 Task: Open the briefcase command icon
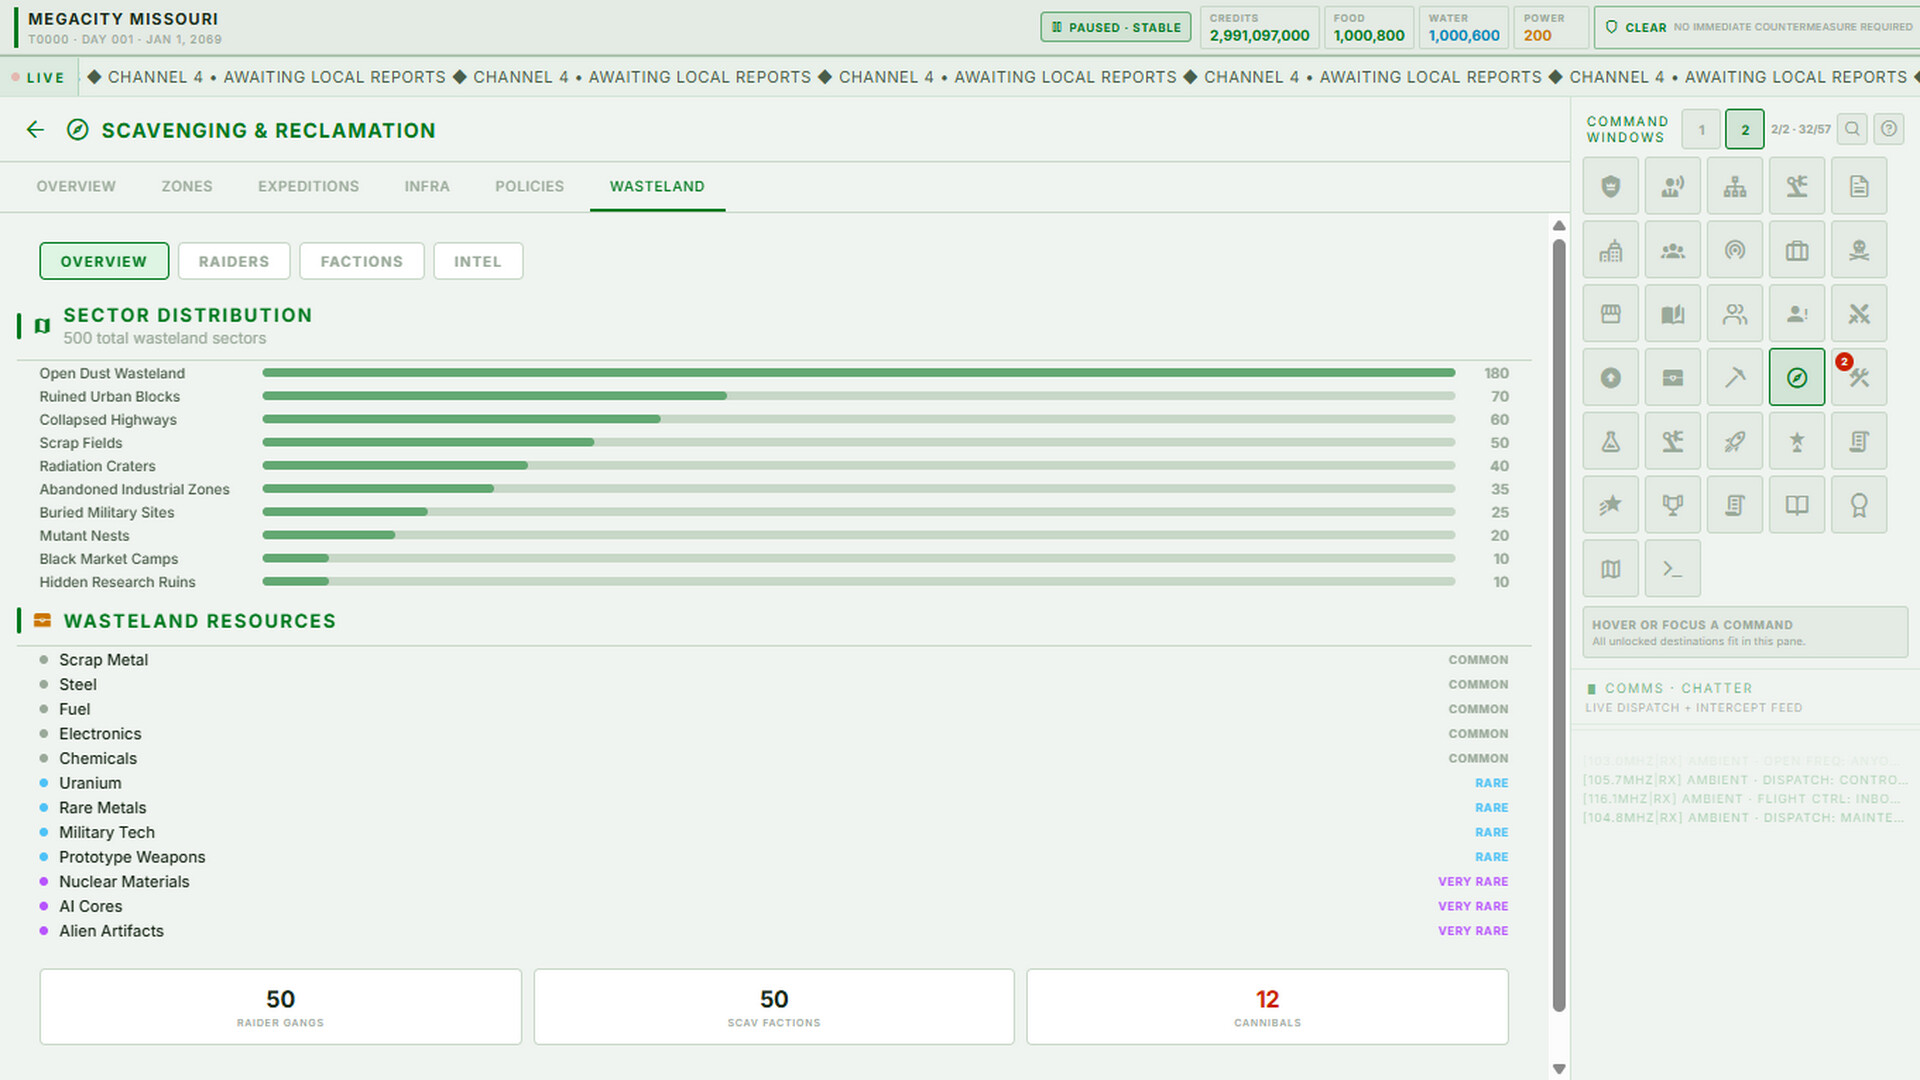tap(1796, 250)
